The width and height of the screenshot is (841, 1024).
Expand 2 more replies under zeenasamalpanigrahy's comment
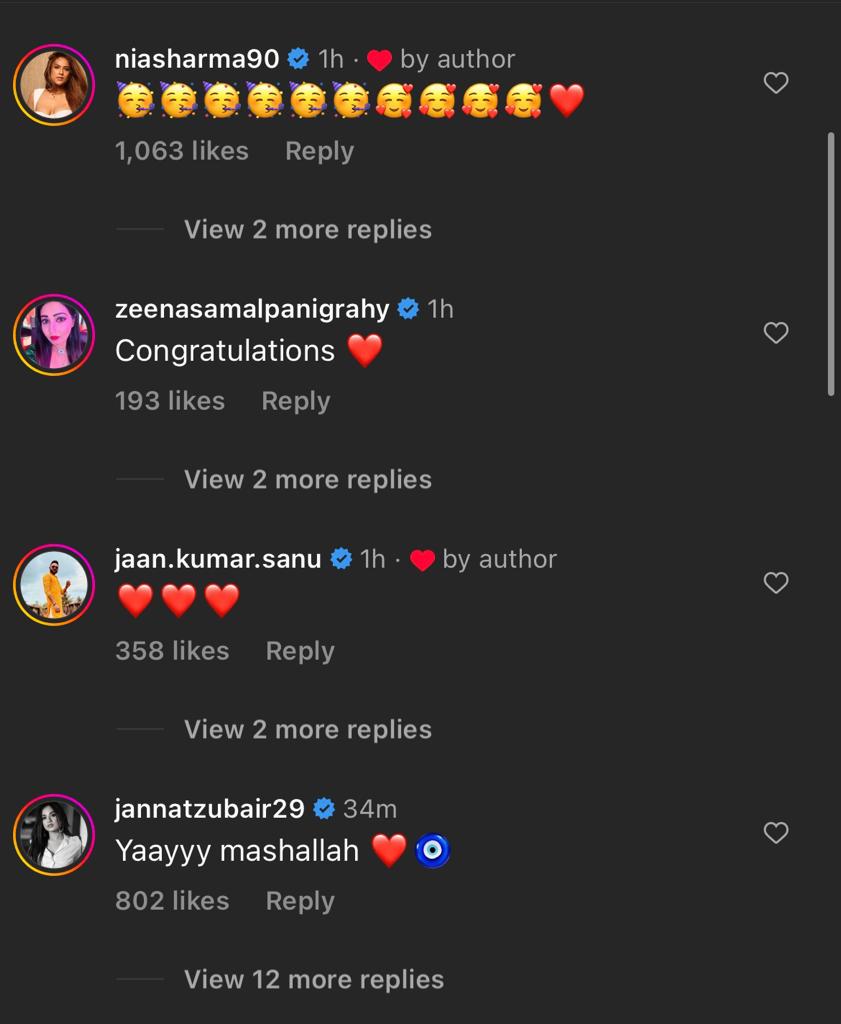(307, 479)
